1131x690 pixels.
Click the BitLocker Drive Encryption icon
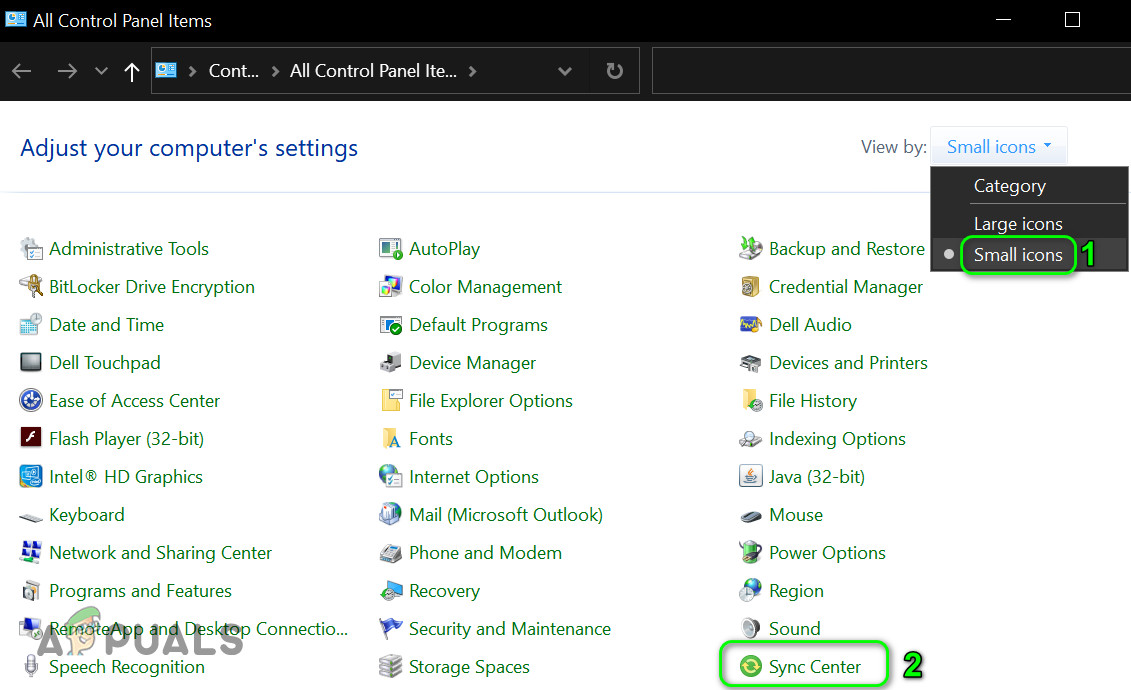click(31, 287)
